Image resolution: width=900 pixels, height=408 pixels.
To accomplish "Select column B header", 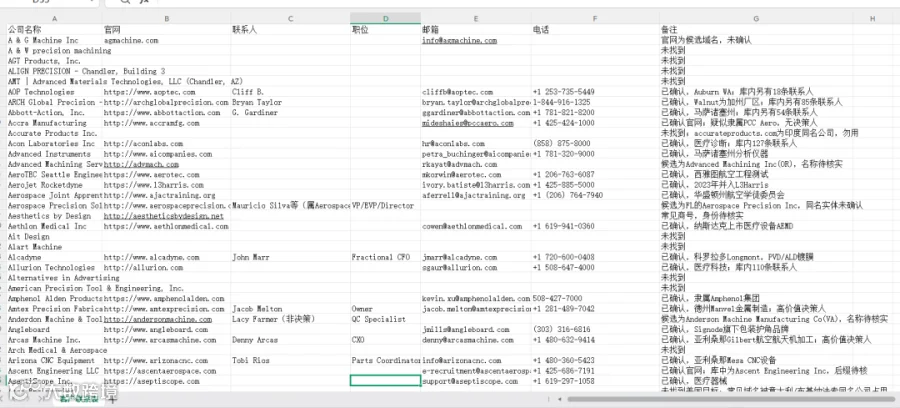I will [x=166, y=18].
